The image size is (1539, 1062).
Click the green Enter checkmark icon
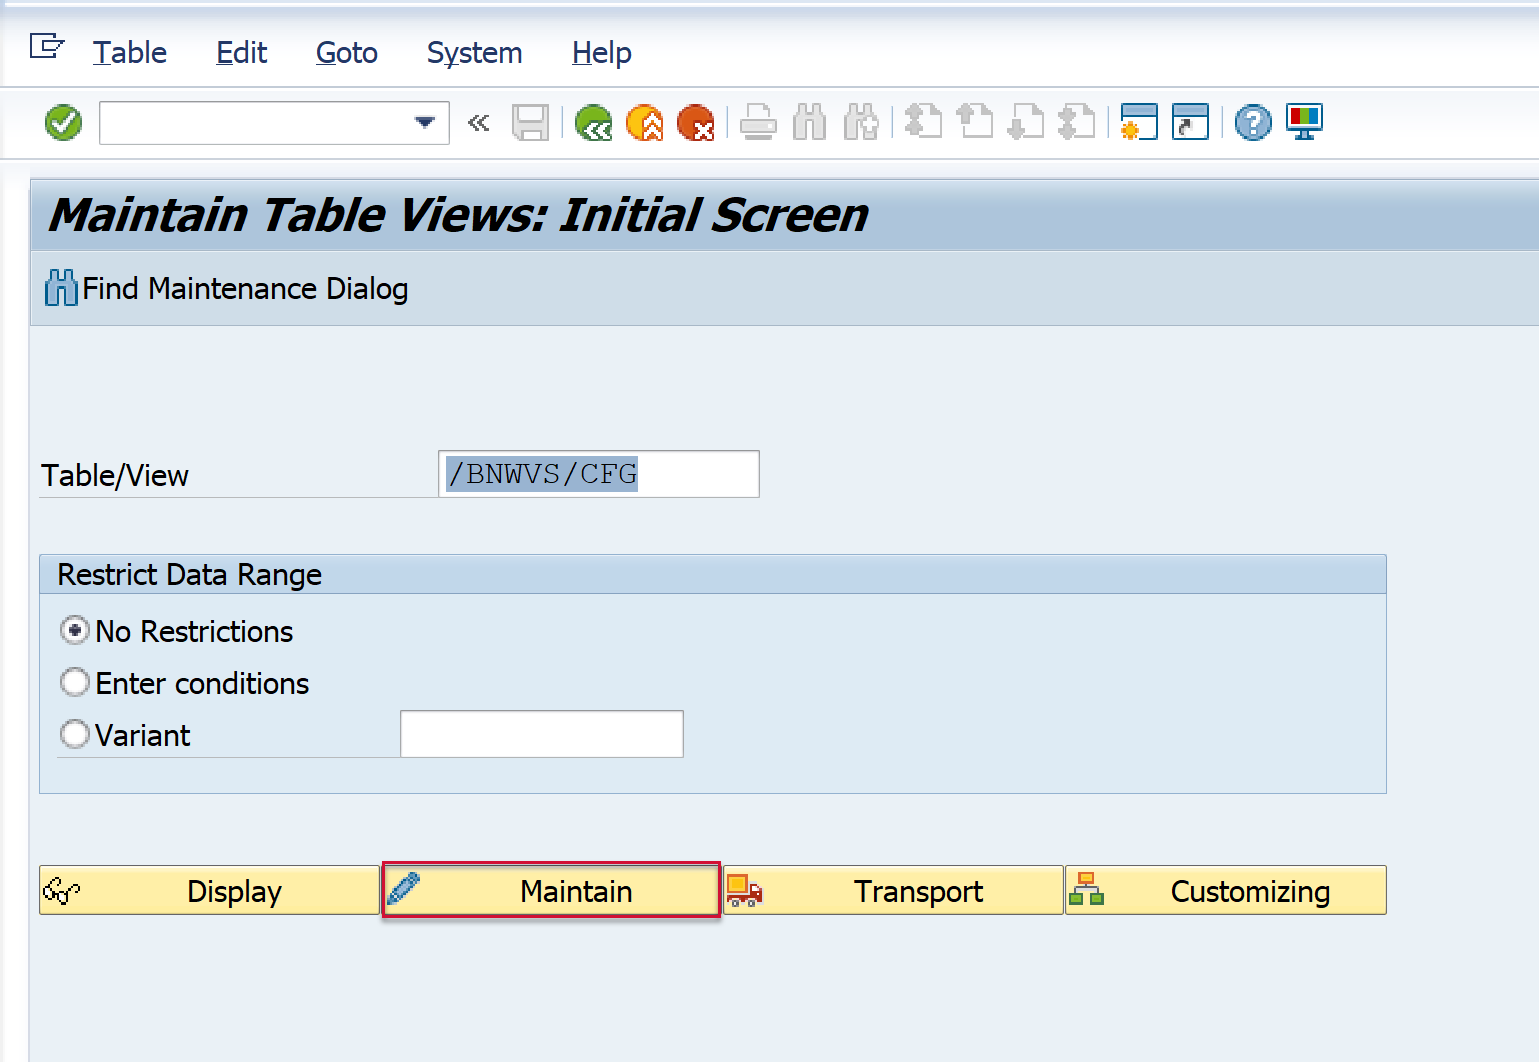point(63,123)
